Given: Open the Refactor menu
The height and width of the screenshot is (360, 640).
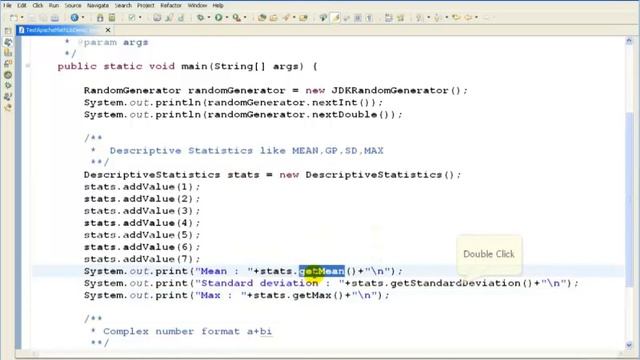Looking at the screenshot, I should coord(171,5).
